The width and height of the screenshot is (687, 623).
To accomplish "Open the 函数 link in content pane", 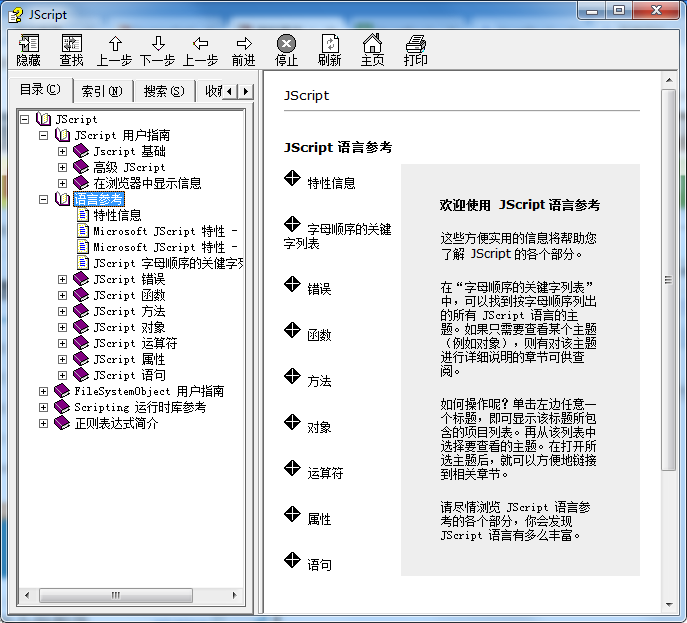I will coord(319,335).
